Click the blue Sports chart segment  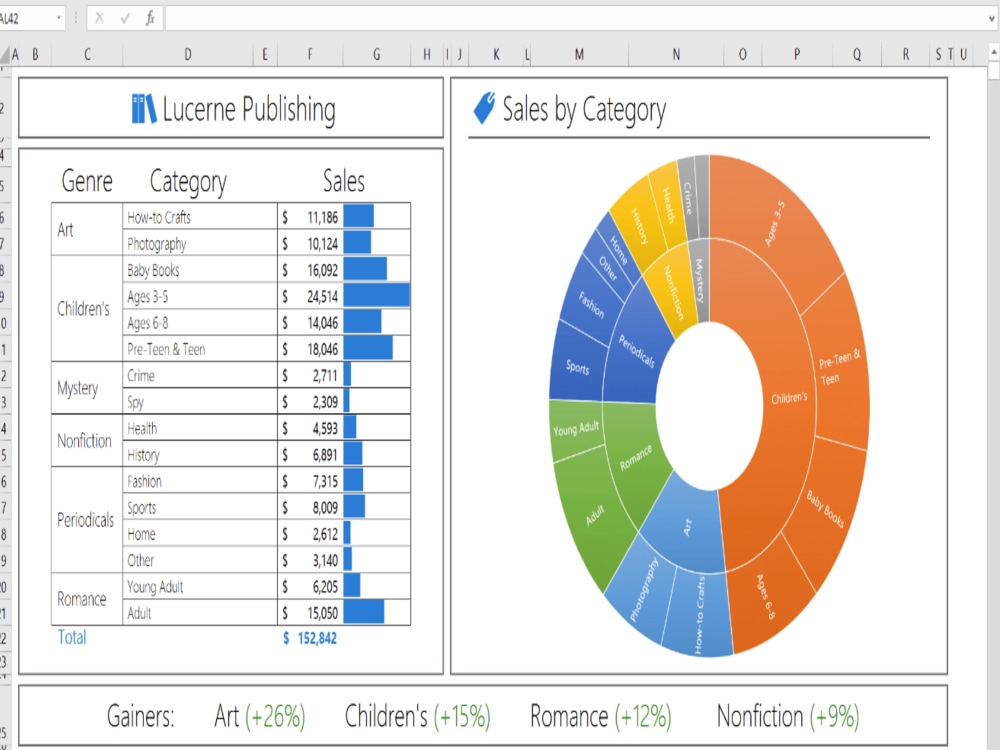pyautogui.click(x=577, y=367)
